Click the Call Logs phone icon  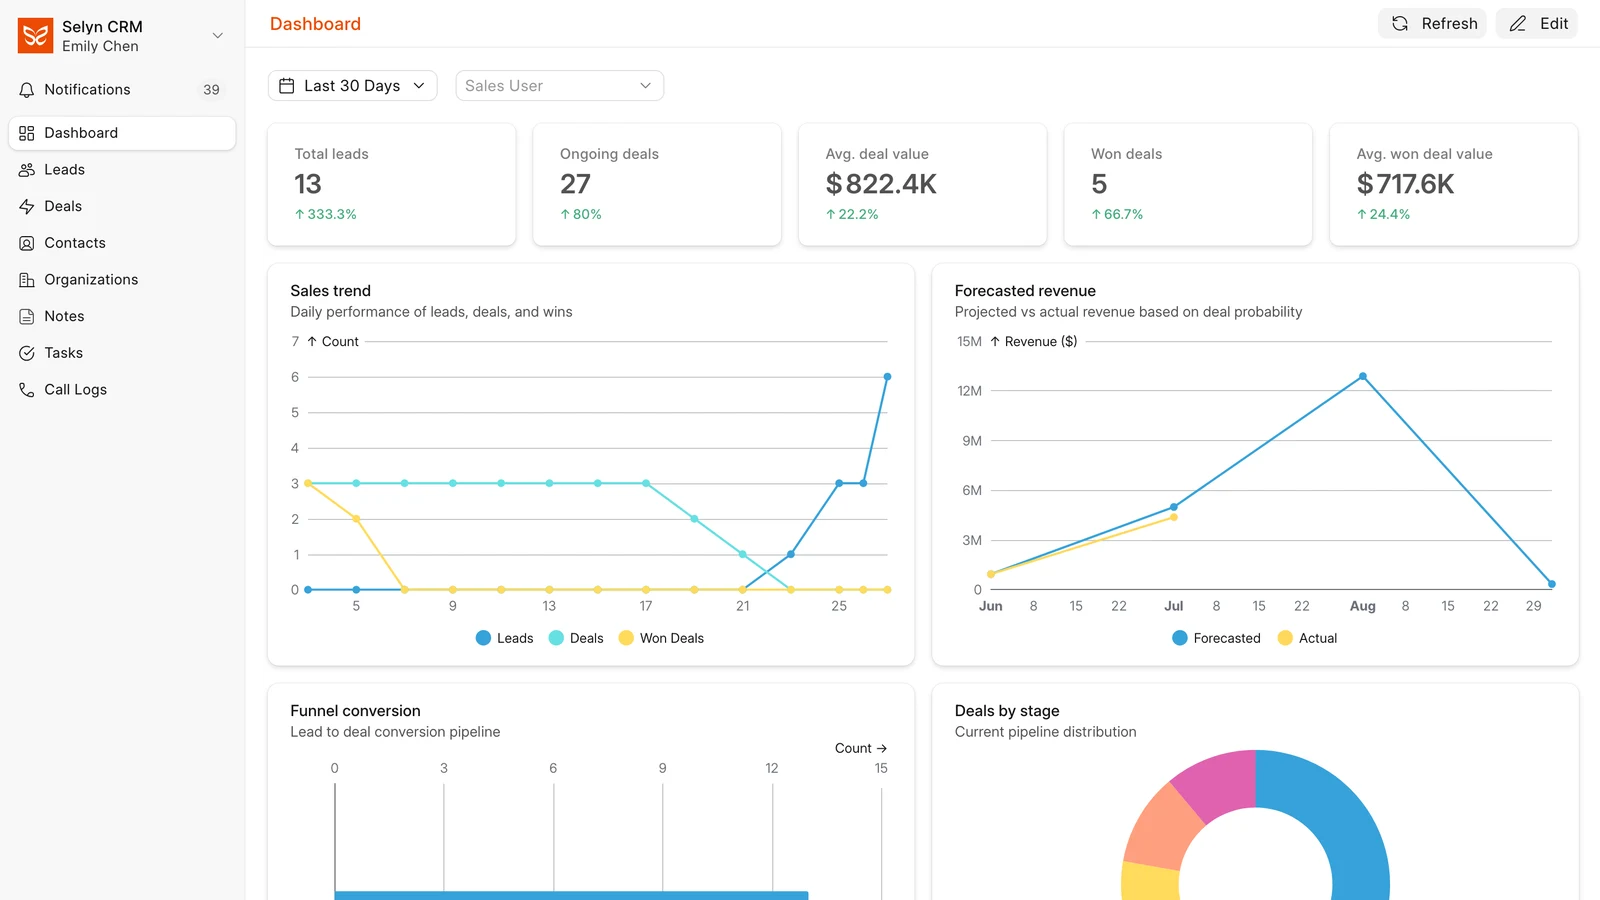(x=27, y=390)
